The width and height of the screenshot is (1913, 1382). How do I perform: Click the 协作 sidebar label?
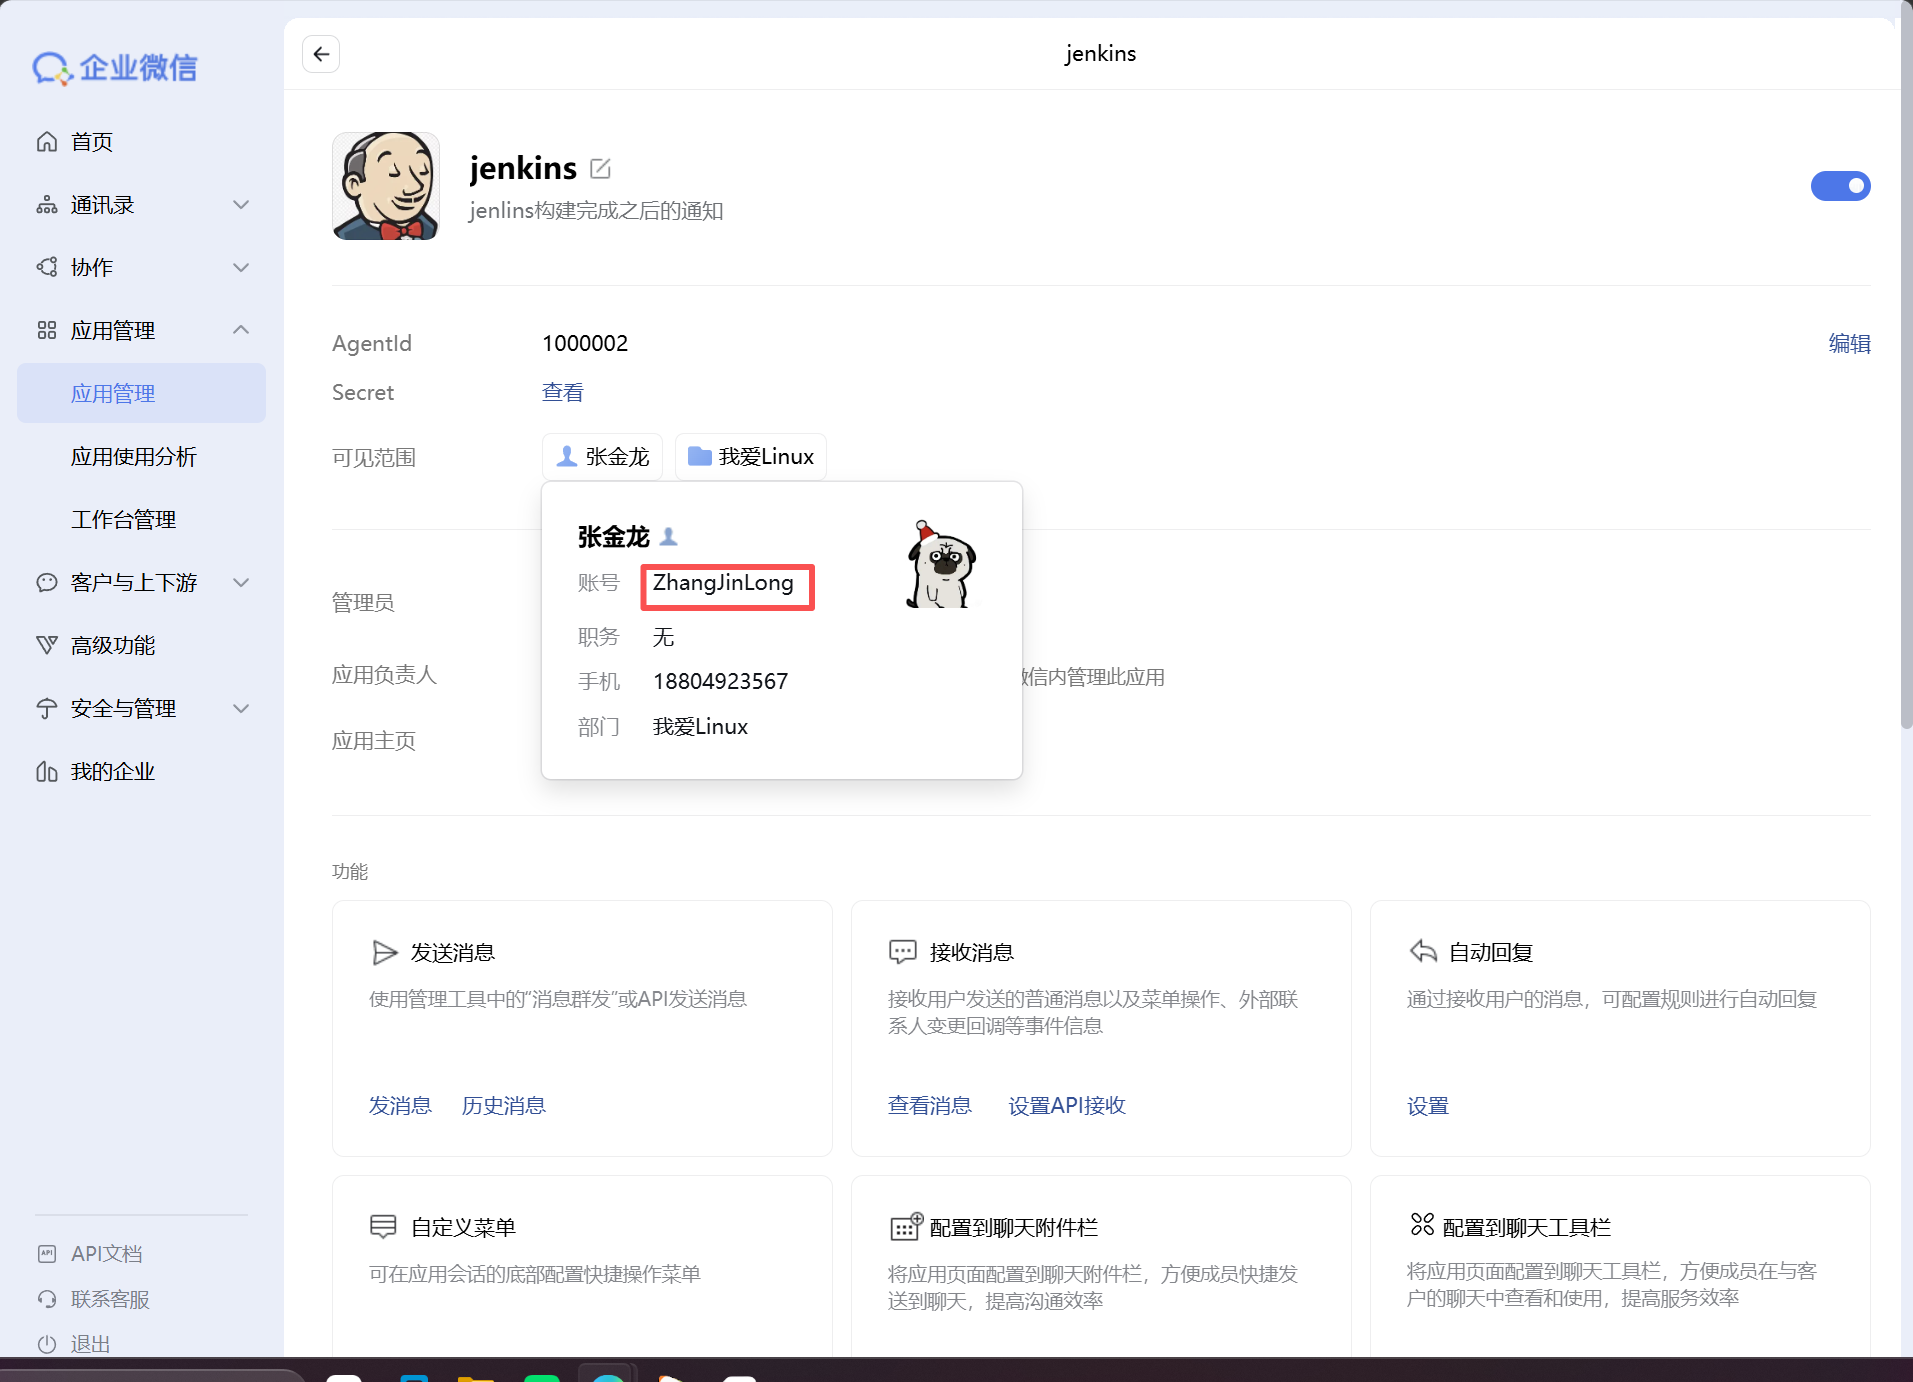pos(92,268)
